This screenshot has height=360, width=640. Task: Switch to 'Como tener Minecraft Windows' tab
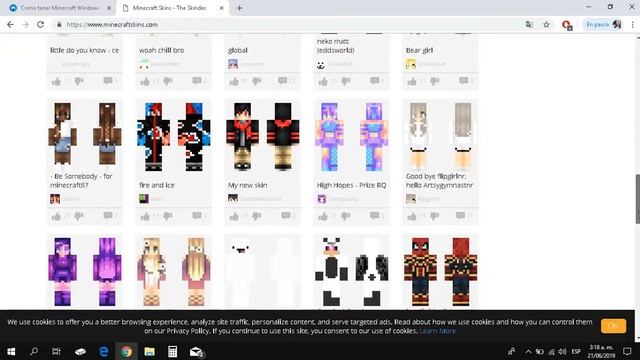59,8
